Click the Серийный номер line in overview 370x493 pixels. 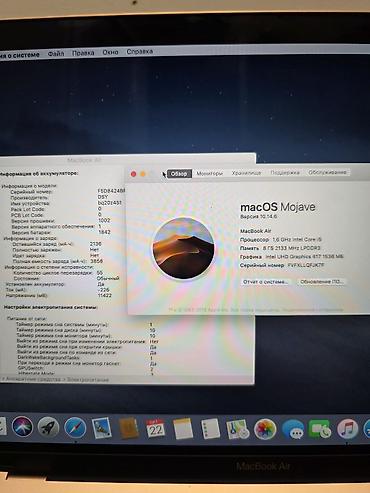[282, 265]
